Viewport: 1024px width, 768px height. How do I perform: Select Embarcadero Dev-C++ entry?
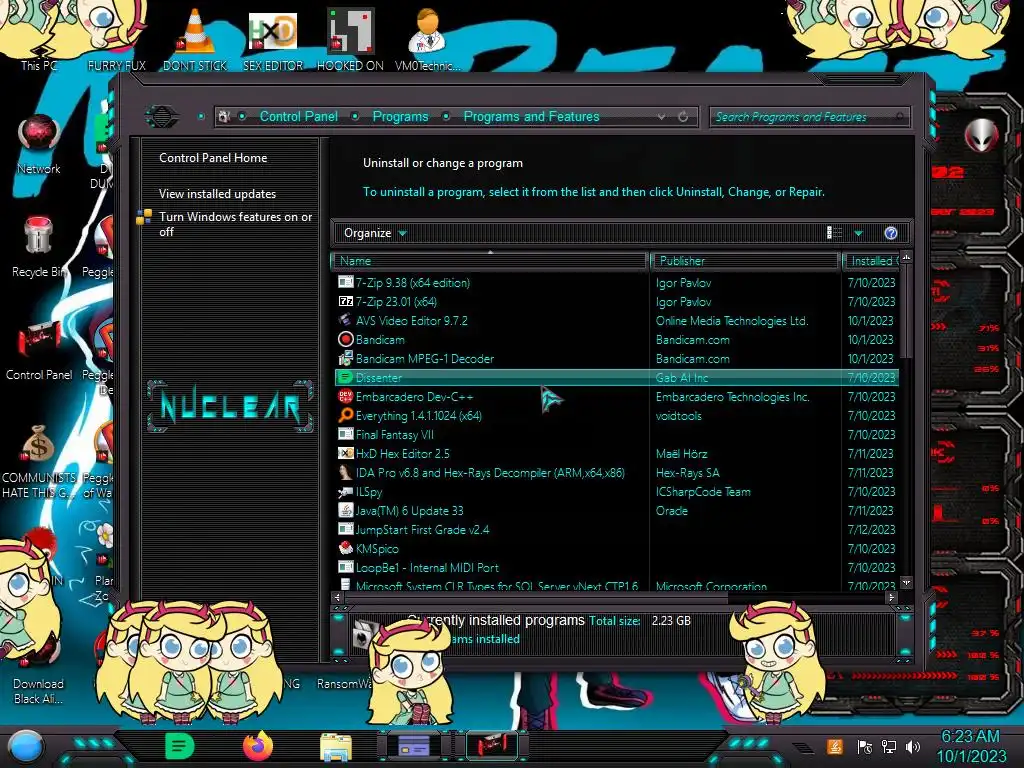pyautogui.click(x=616, y=396)
